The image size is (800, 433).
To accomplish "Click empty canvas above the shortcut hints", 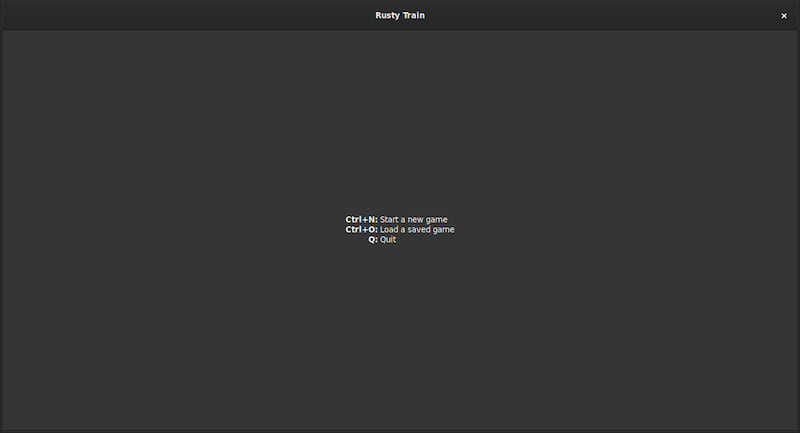I will (x=400, y=120).
